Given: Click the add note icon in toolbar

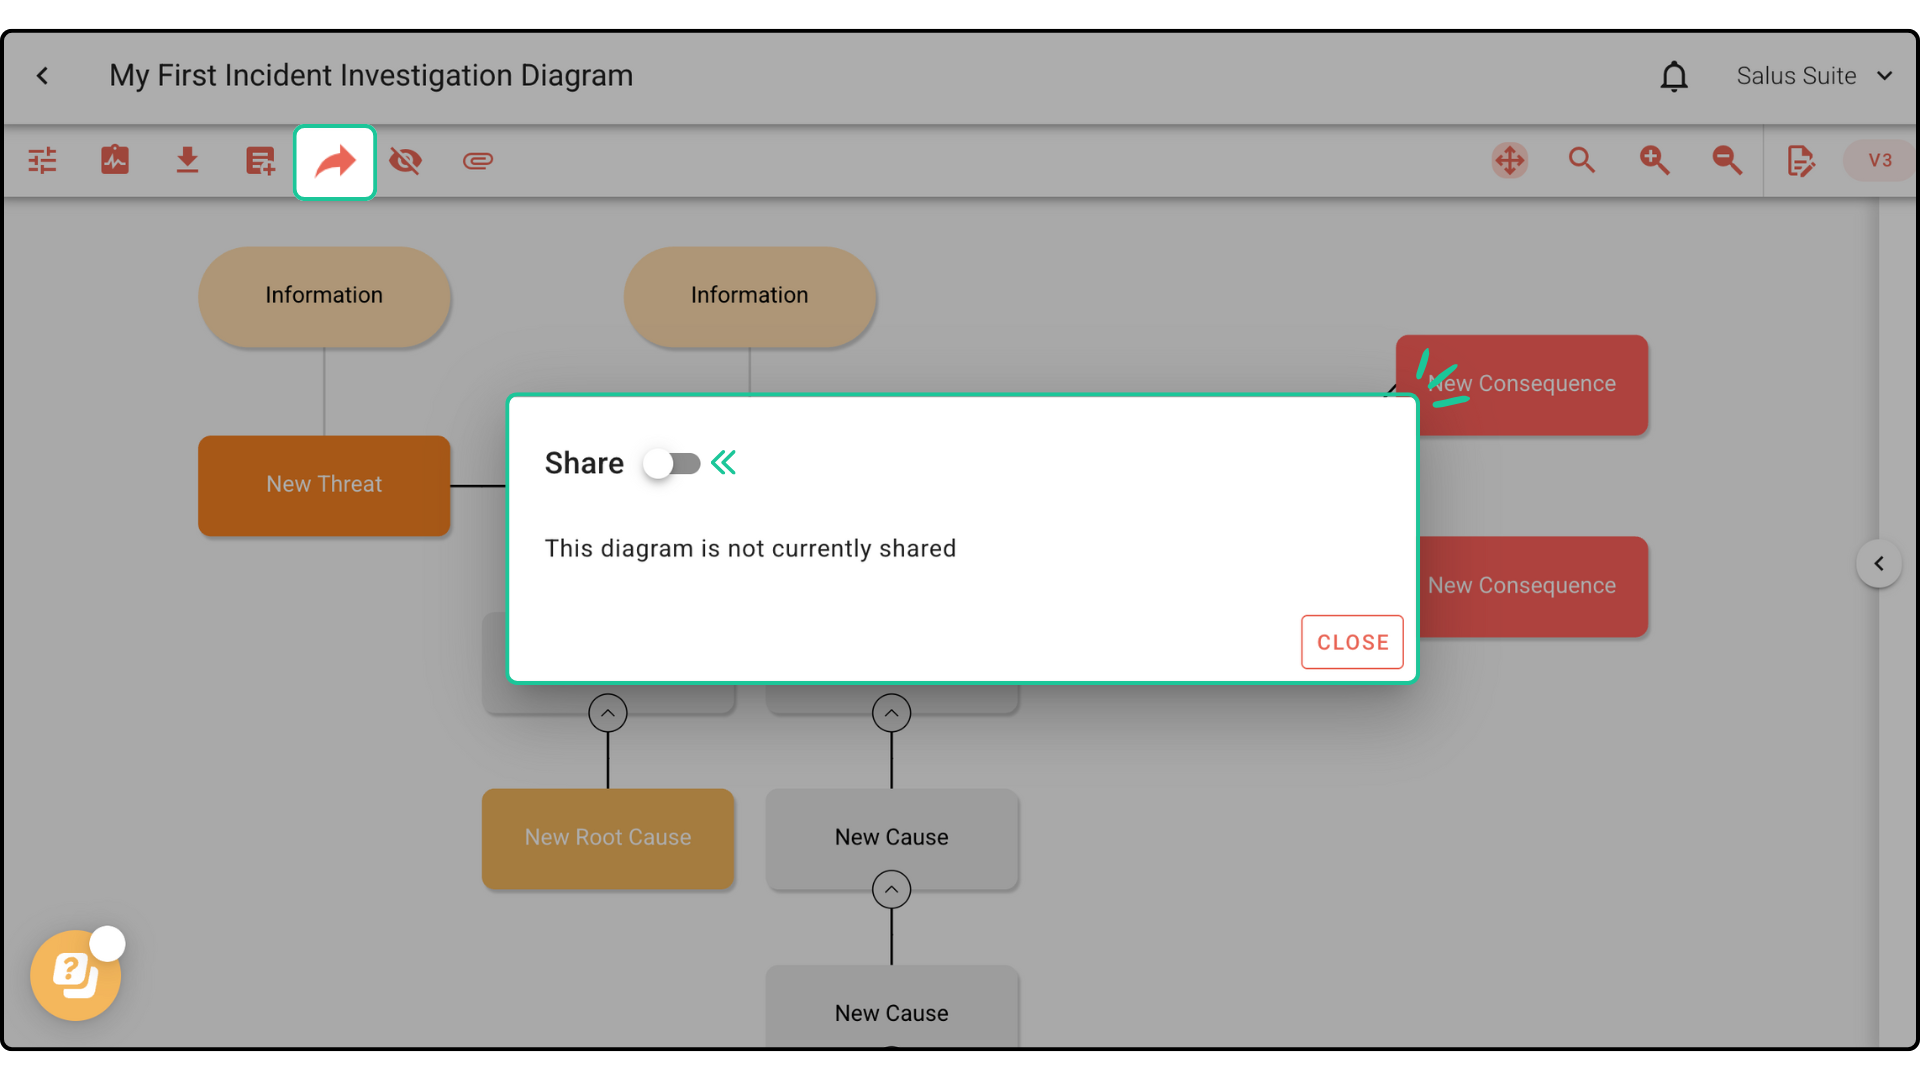Looking at the screenshot, I should [x=260, y=160].
